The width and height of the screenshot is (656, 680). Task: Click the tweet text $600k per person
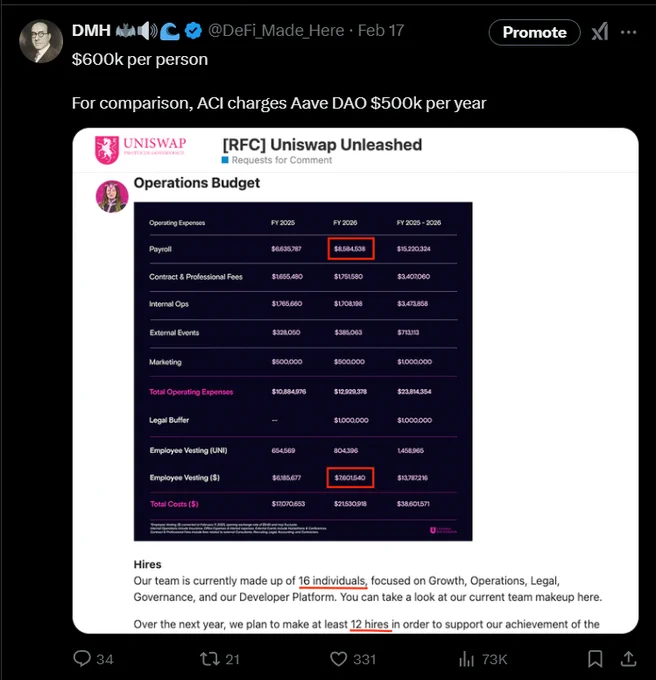click(140, 59)
